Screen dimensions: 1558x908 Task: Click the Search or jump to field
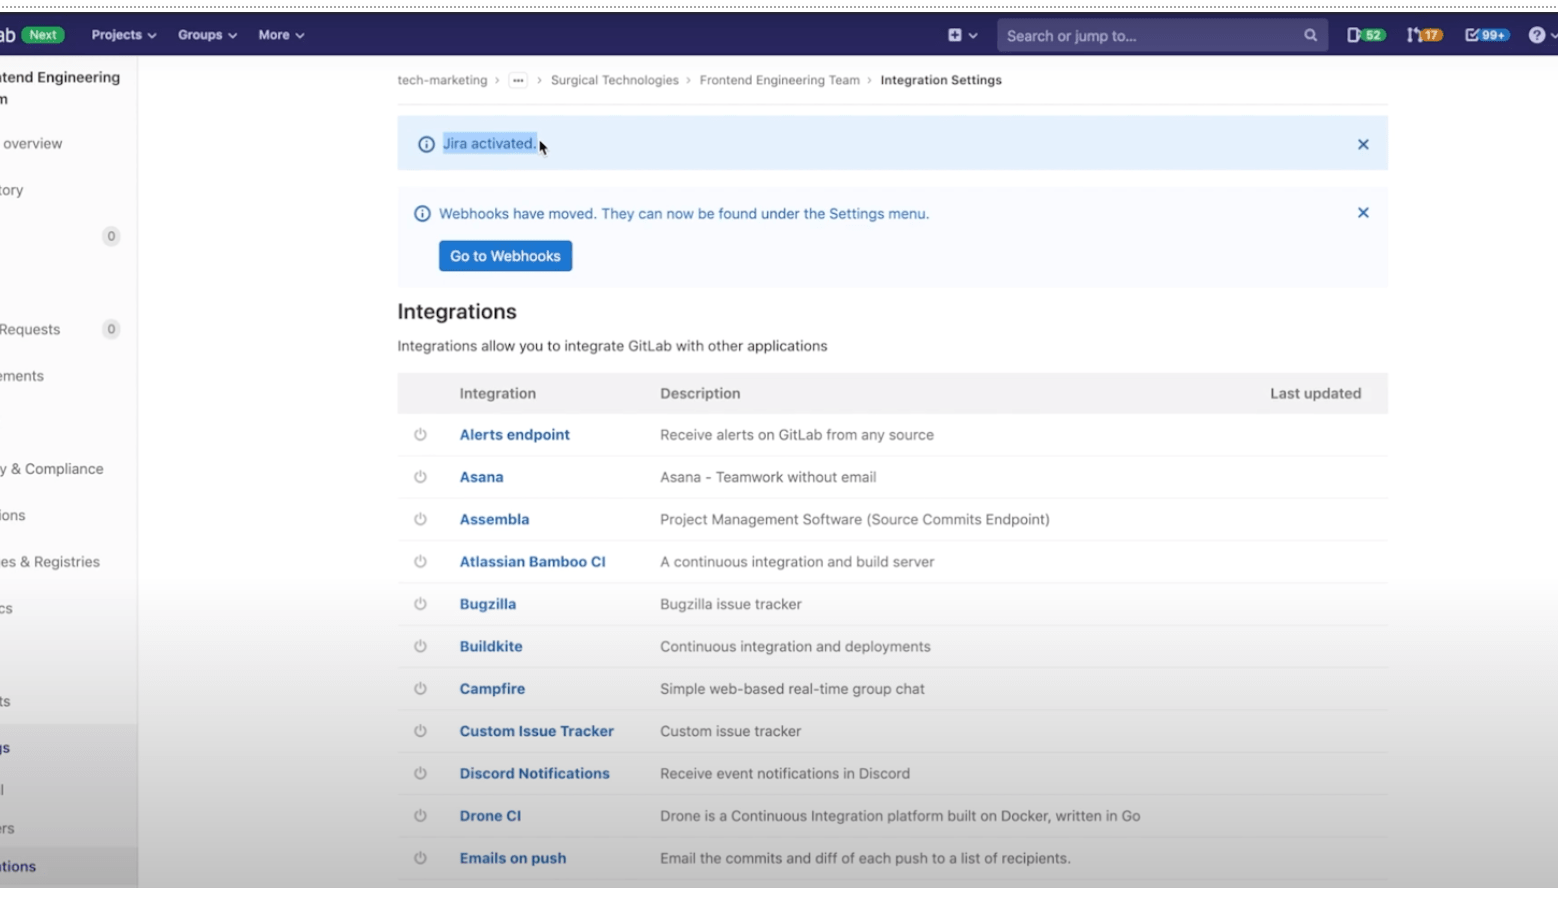[x=1150, y=34]
